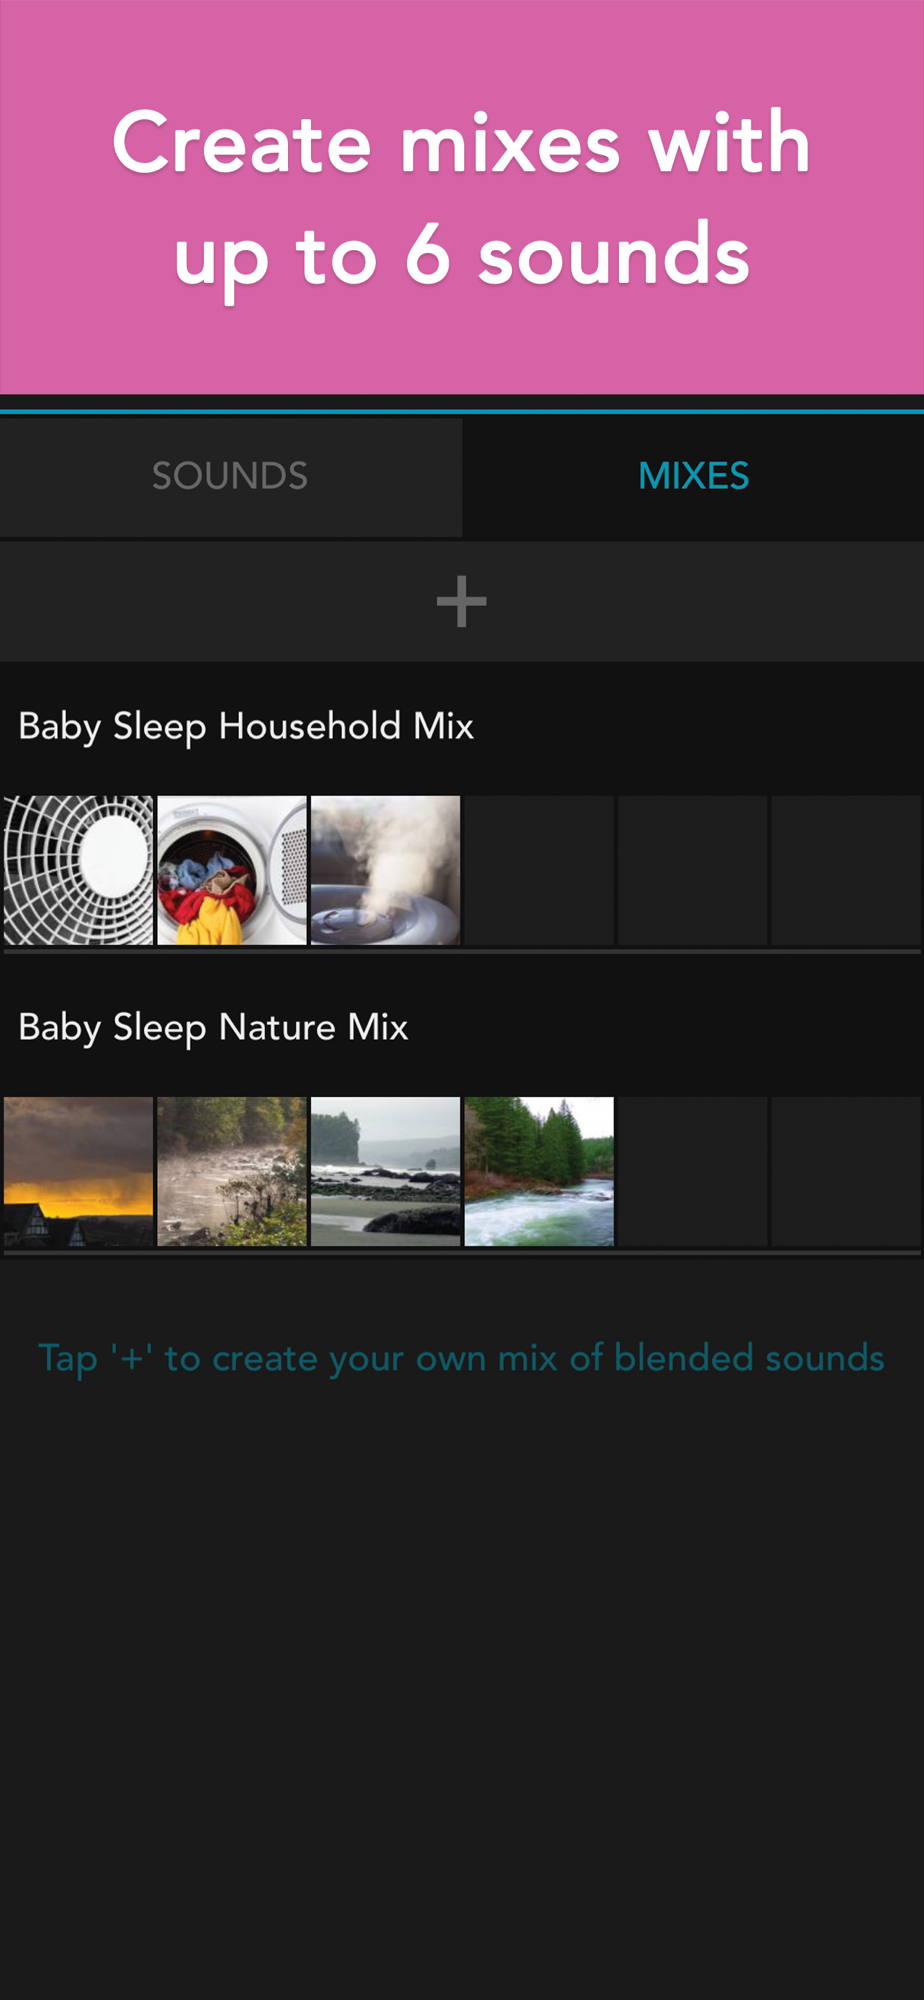
Task: Click the divider line below Nature Mix
Action: (x=461, y=1252)
